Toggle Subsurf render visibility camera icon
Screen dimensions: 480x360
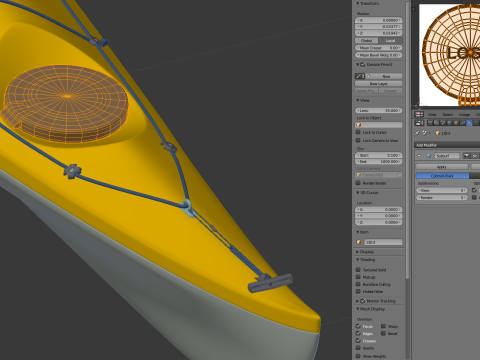point(466,156)
